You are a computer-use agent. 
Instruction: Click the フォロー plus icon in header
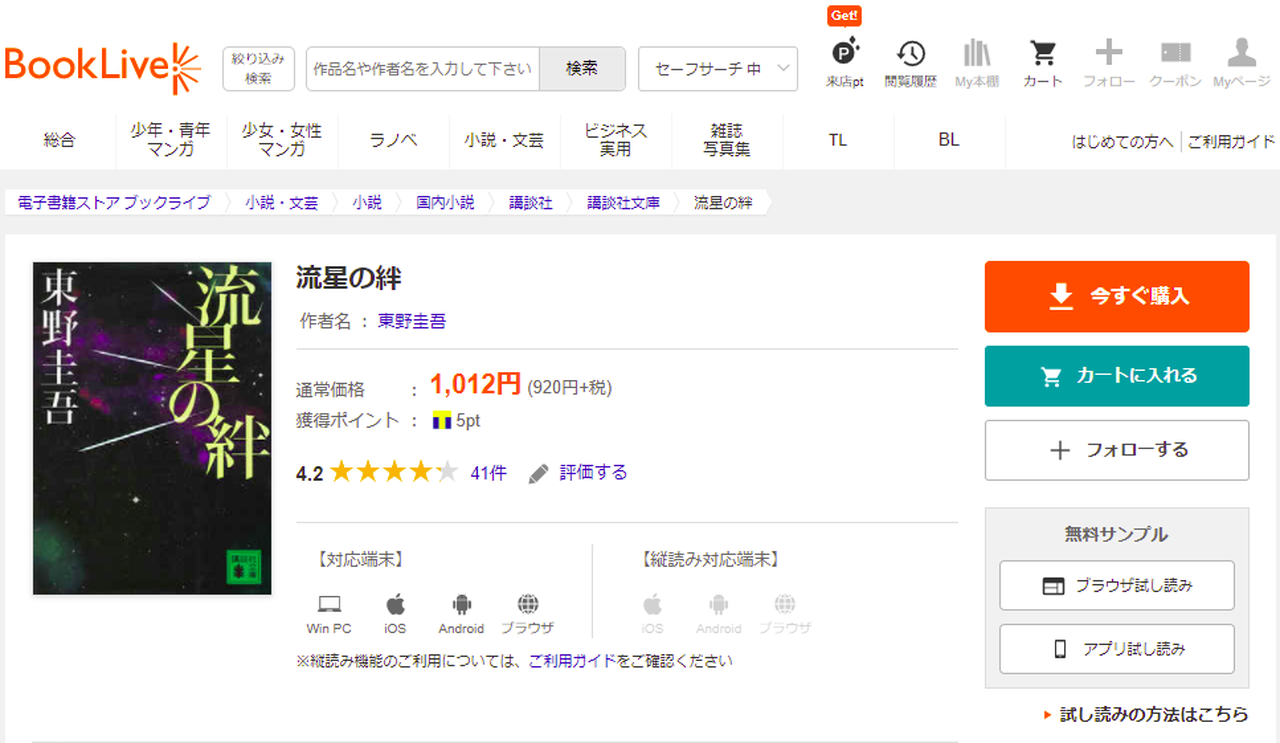coord(1108,64)
